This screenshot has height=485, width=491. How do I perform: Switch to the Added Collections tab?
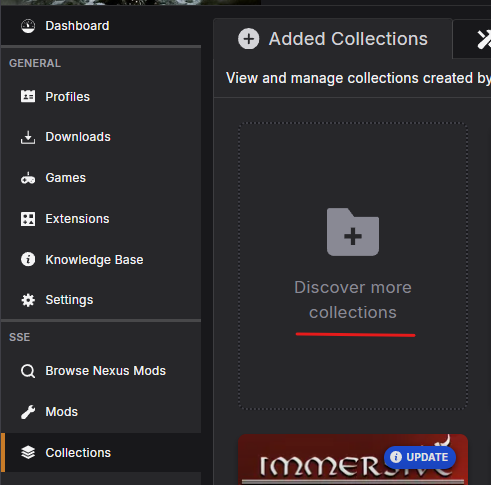point(332,39)
